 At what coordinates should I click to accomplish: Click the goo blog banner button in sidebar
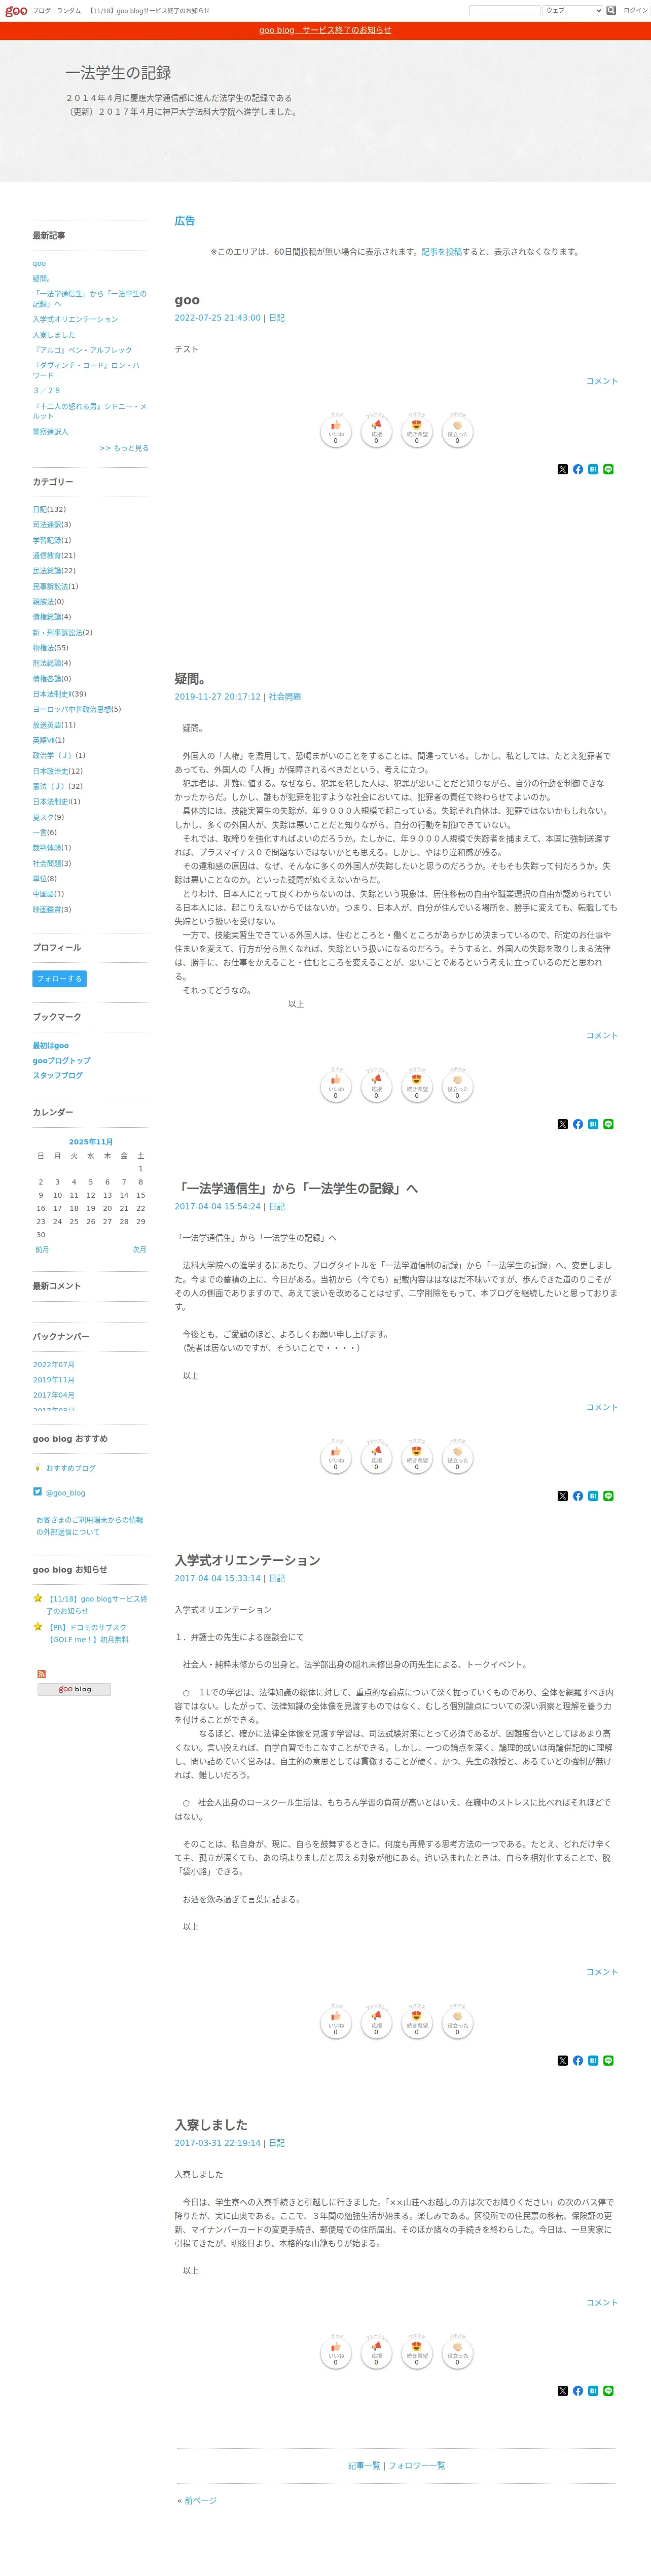(74, 1689)
